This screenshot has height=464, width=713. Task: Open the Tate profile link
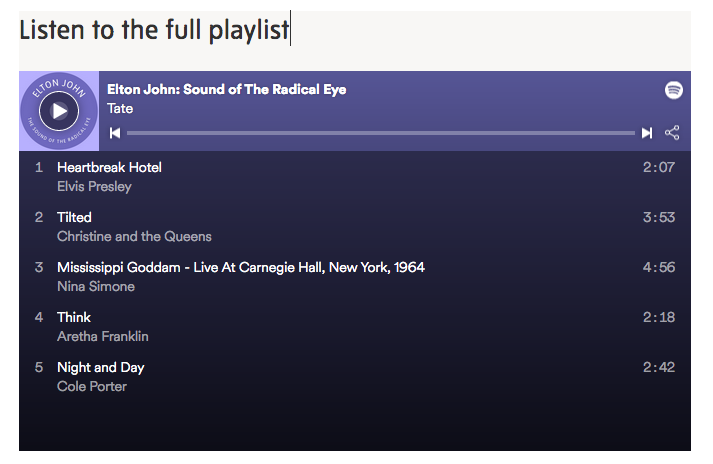(120, 109)
